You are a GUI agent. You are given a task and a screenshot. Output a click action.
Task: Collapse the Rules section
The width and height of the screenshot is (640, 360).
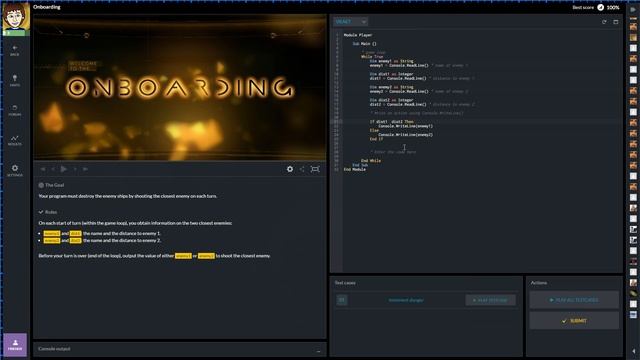[48, 212]
